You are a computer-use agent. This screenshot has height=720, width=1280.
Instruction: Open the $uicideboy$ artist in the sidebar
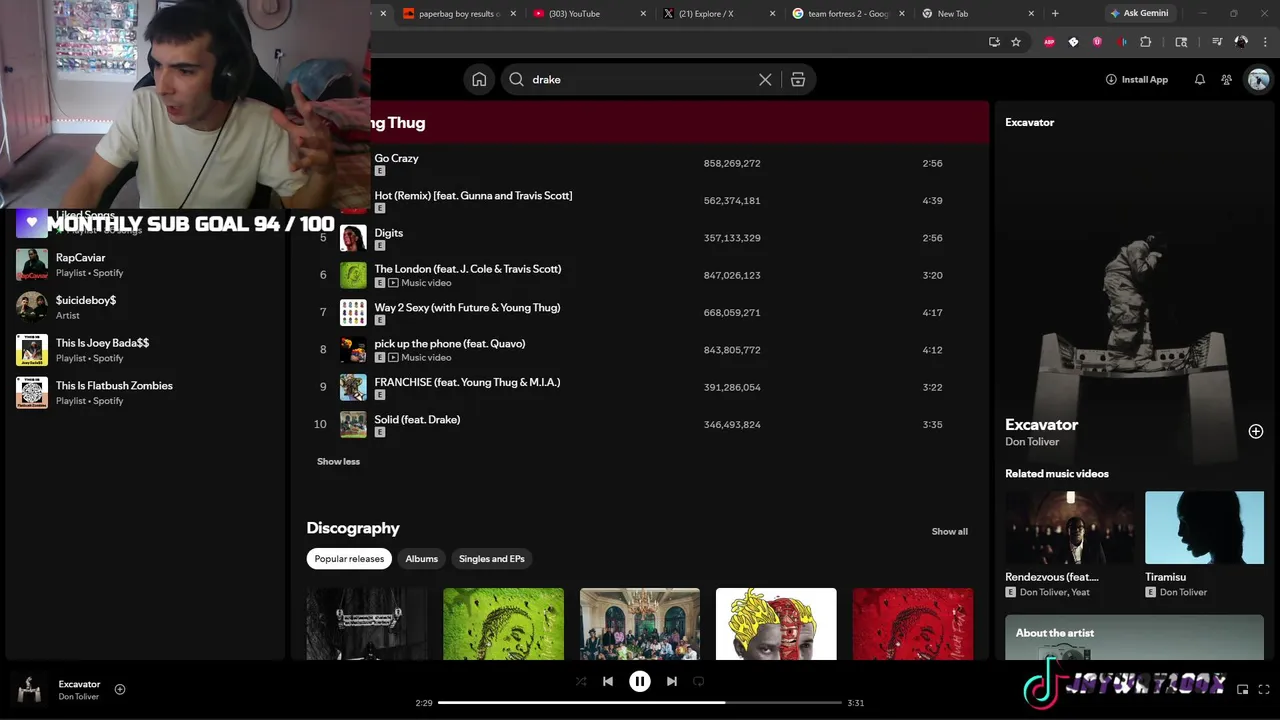click(145, 307)
